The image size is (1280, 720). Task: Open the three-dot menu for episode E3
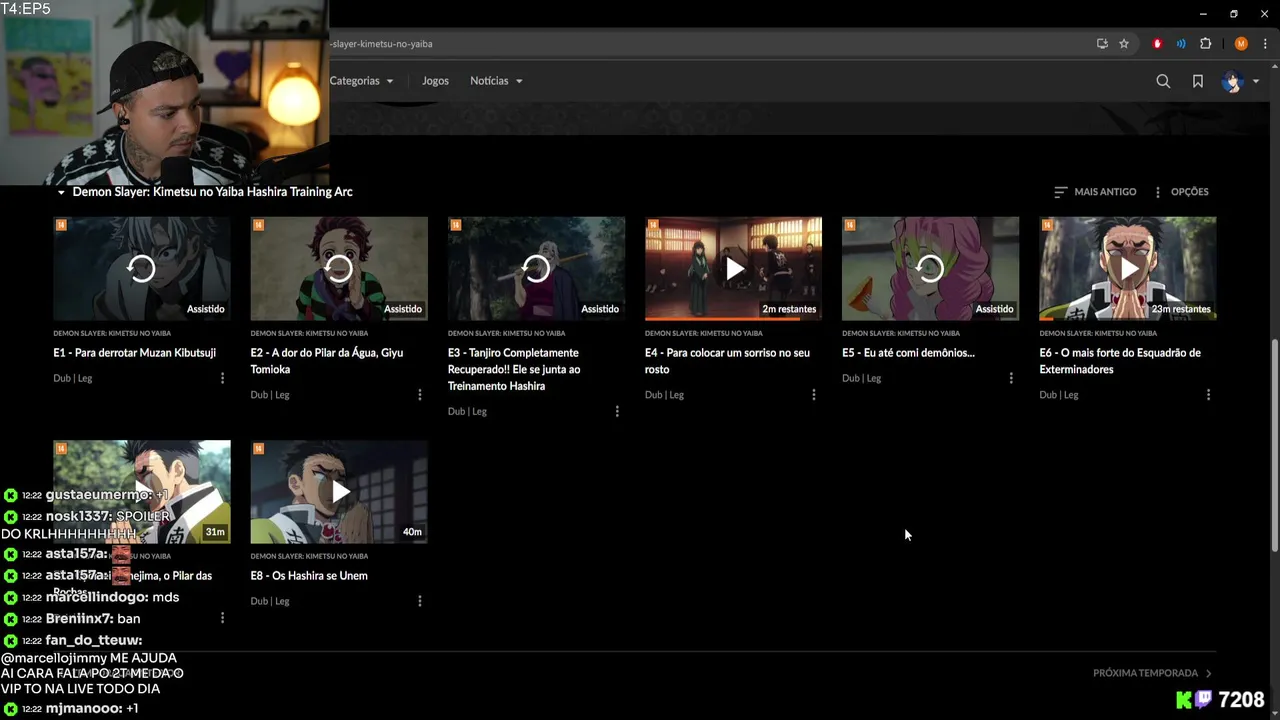[x=616, y=411]
